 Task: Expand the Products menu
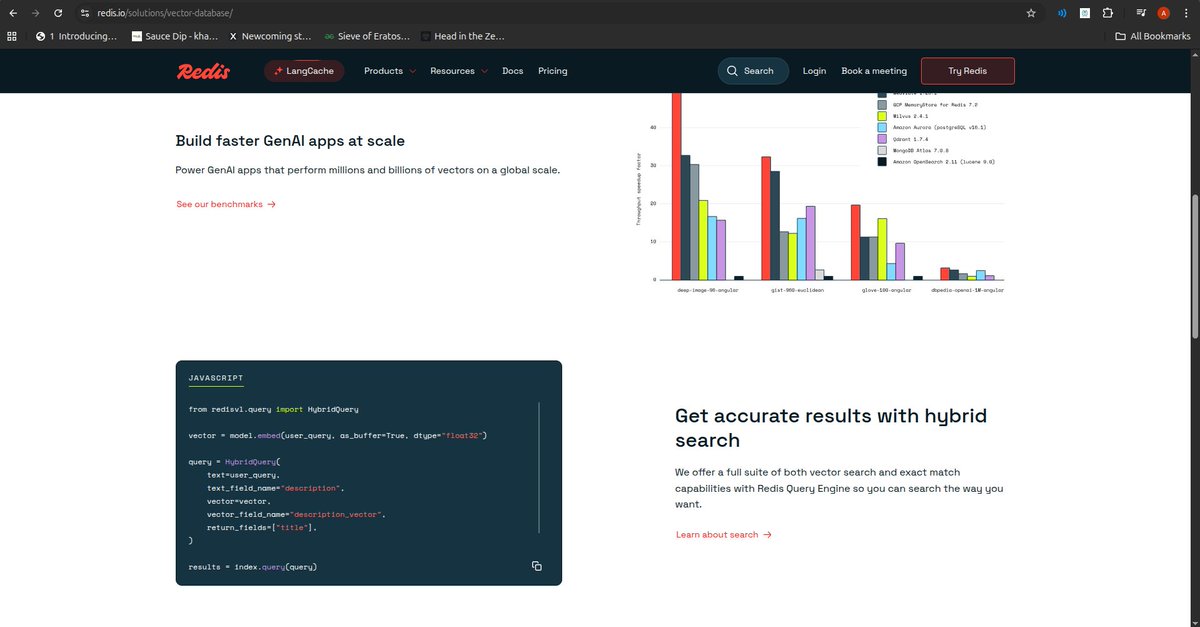[x=388, y=71]
